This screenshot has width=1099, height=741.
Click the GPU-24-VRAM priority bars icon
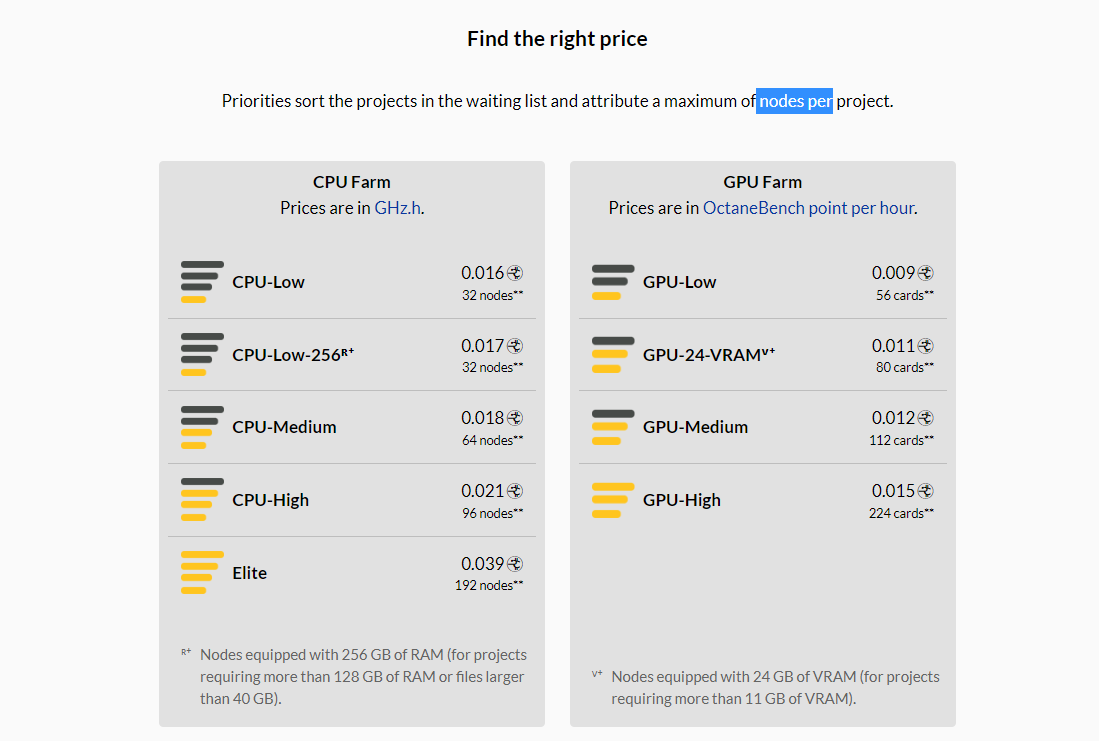pos(613,355)
